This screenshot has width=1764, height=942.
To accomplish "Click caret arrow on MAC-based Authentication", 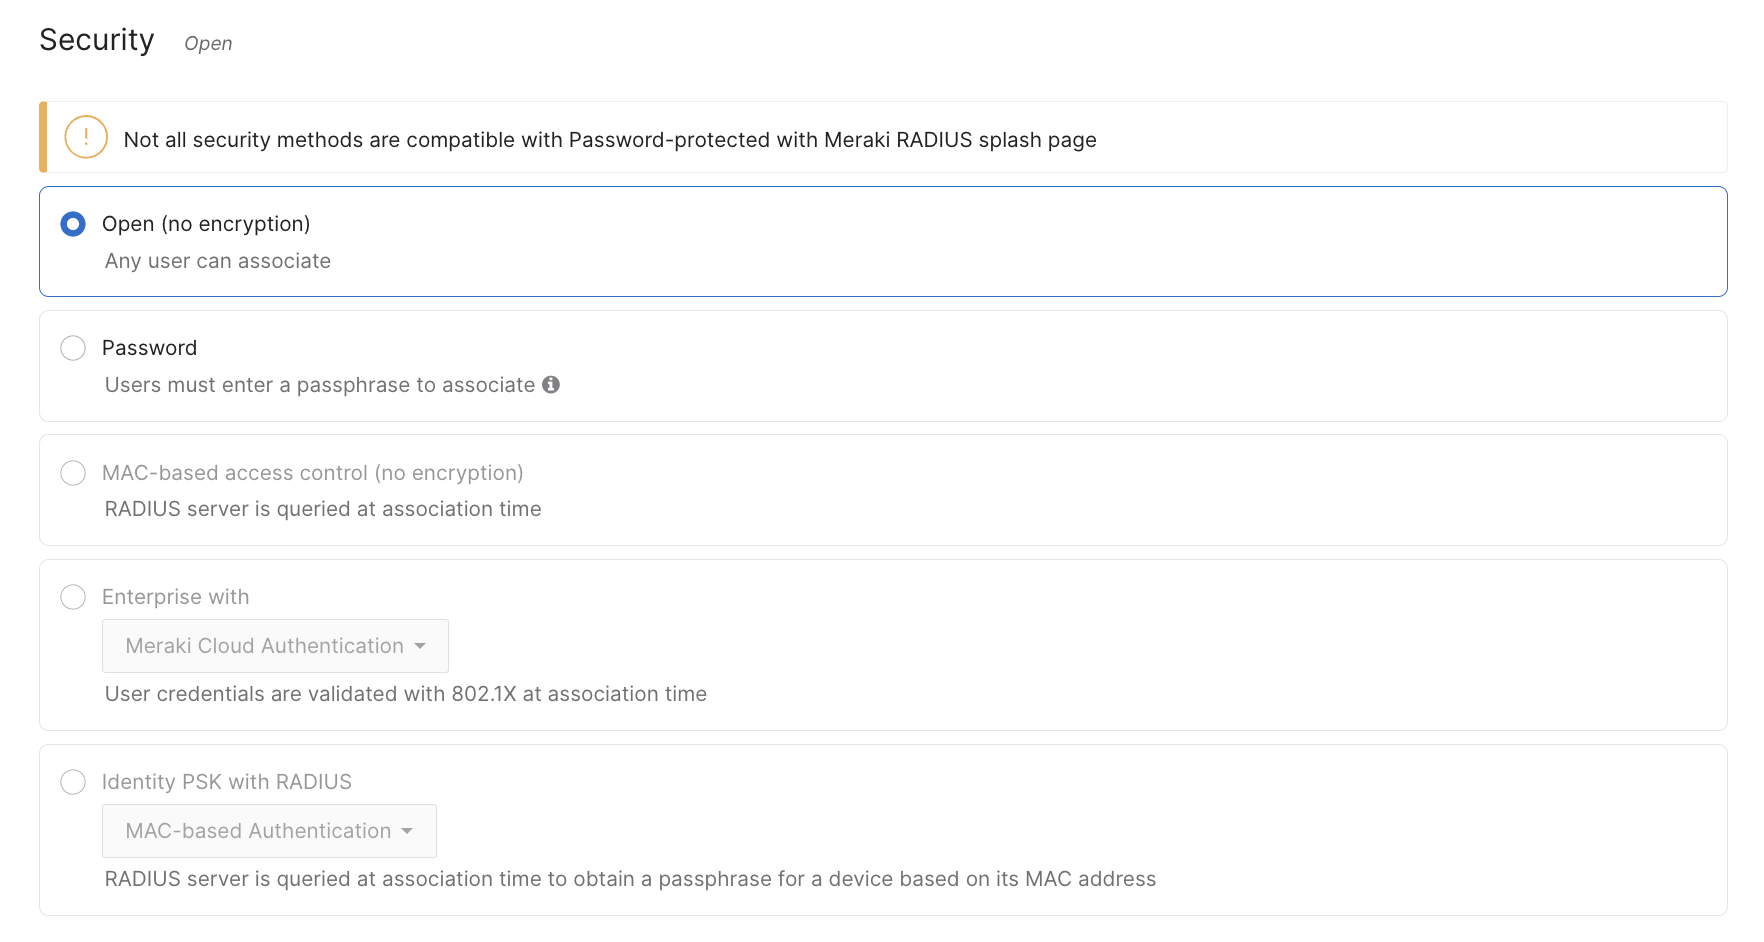I will click(x=407, y=832).
